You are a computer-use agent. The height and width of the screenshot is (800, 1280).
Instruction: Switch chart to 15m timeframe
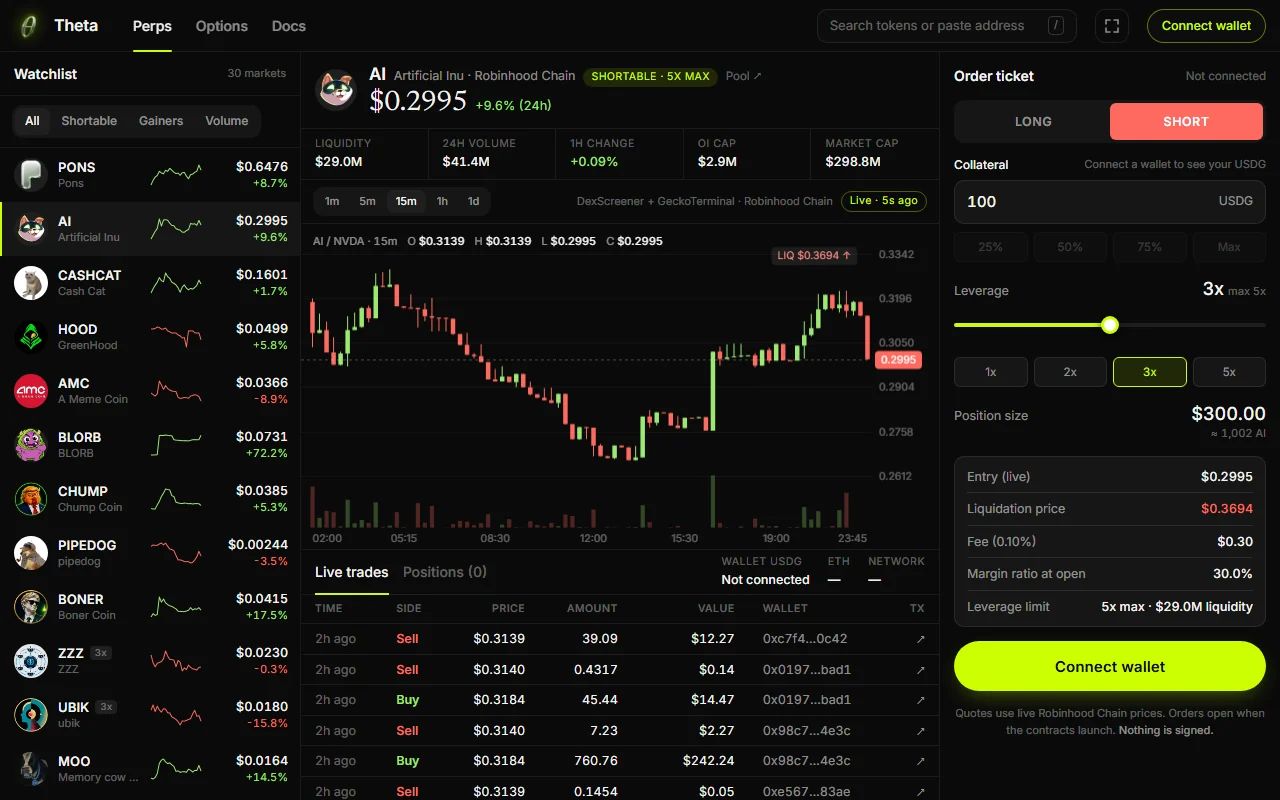click(406, 201)
